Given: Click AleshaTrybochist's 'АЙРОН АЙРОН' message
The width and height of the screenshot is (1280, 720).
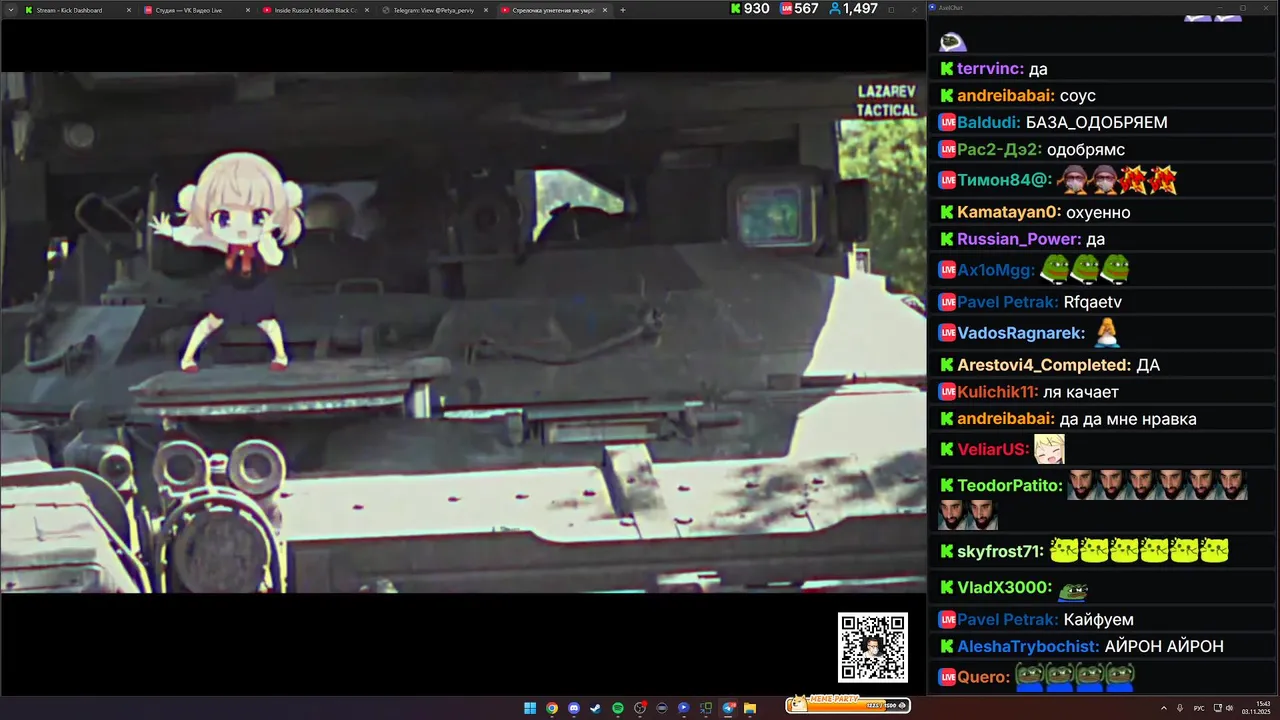Looking at the screenshot, I should coord(1164,647).
